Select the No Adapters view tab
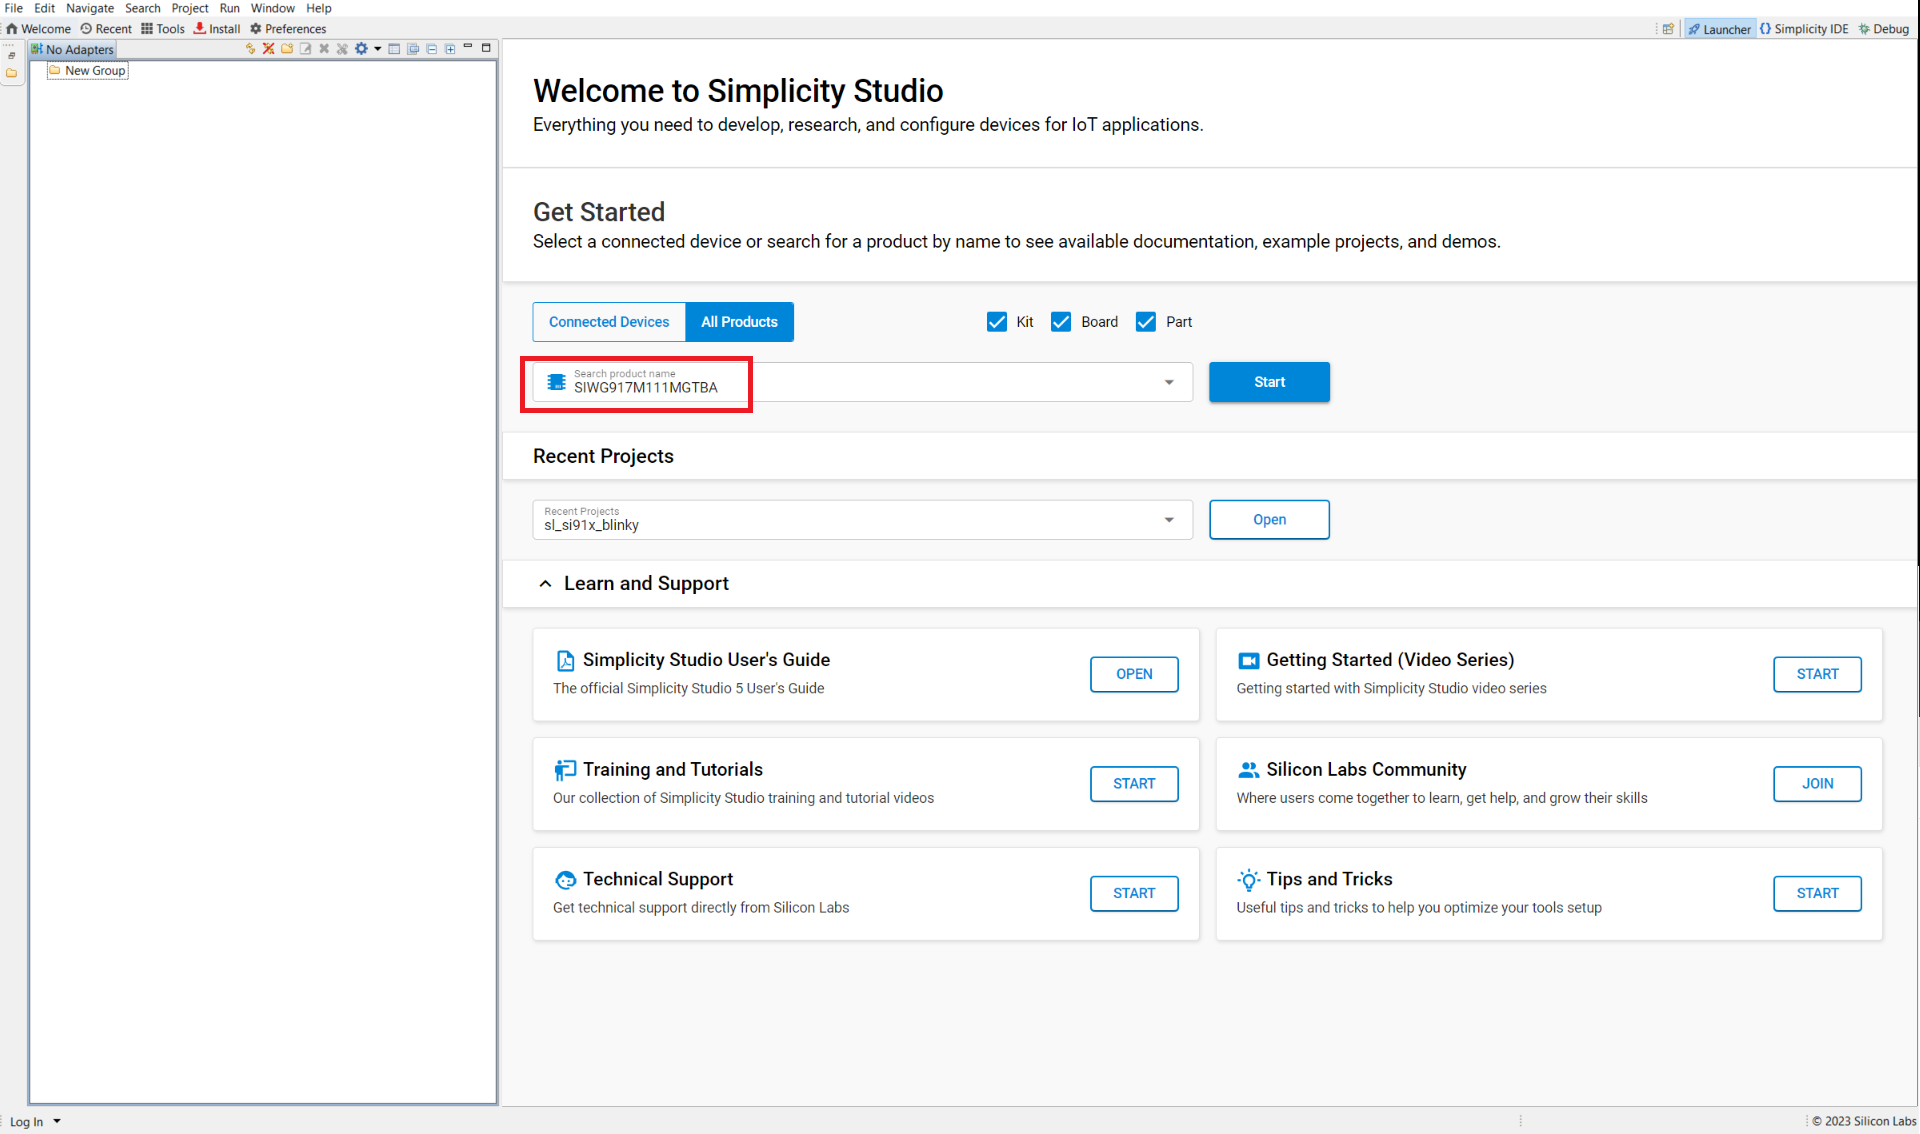This screenshot has width=1920, height=1134. 73,49
